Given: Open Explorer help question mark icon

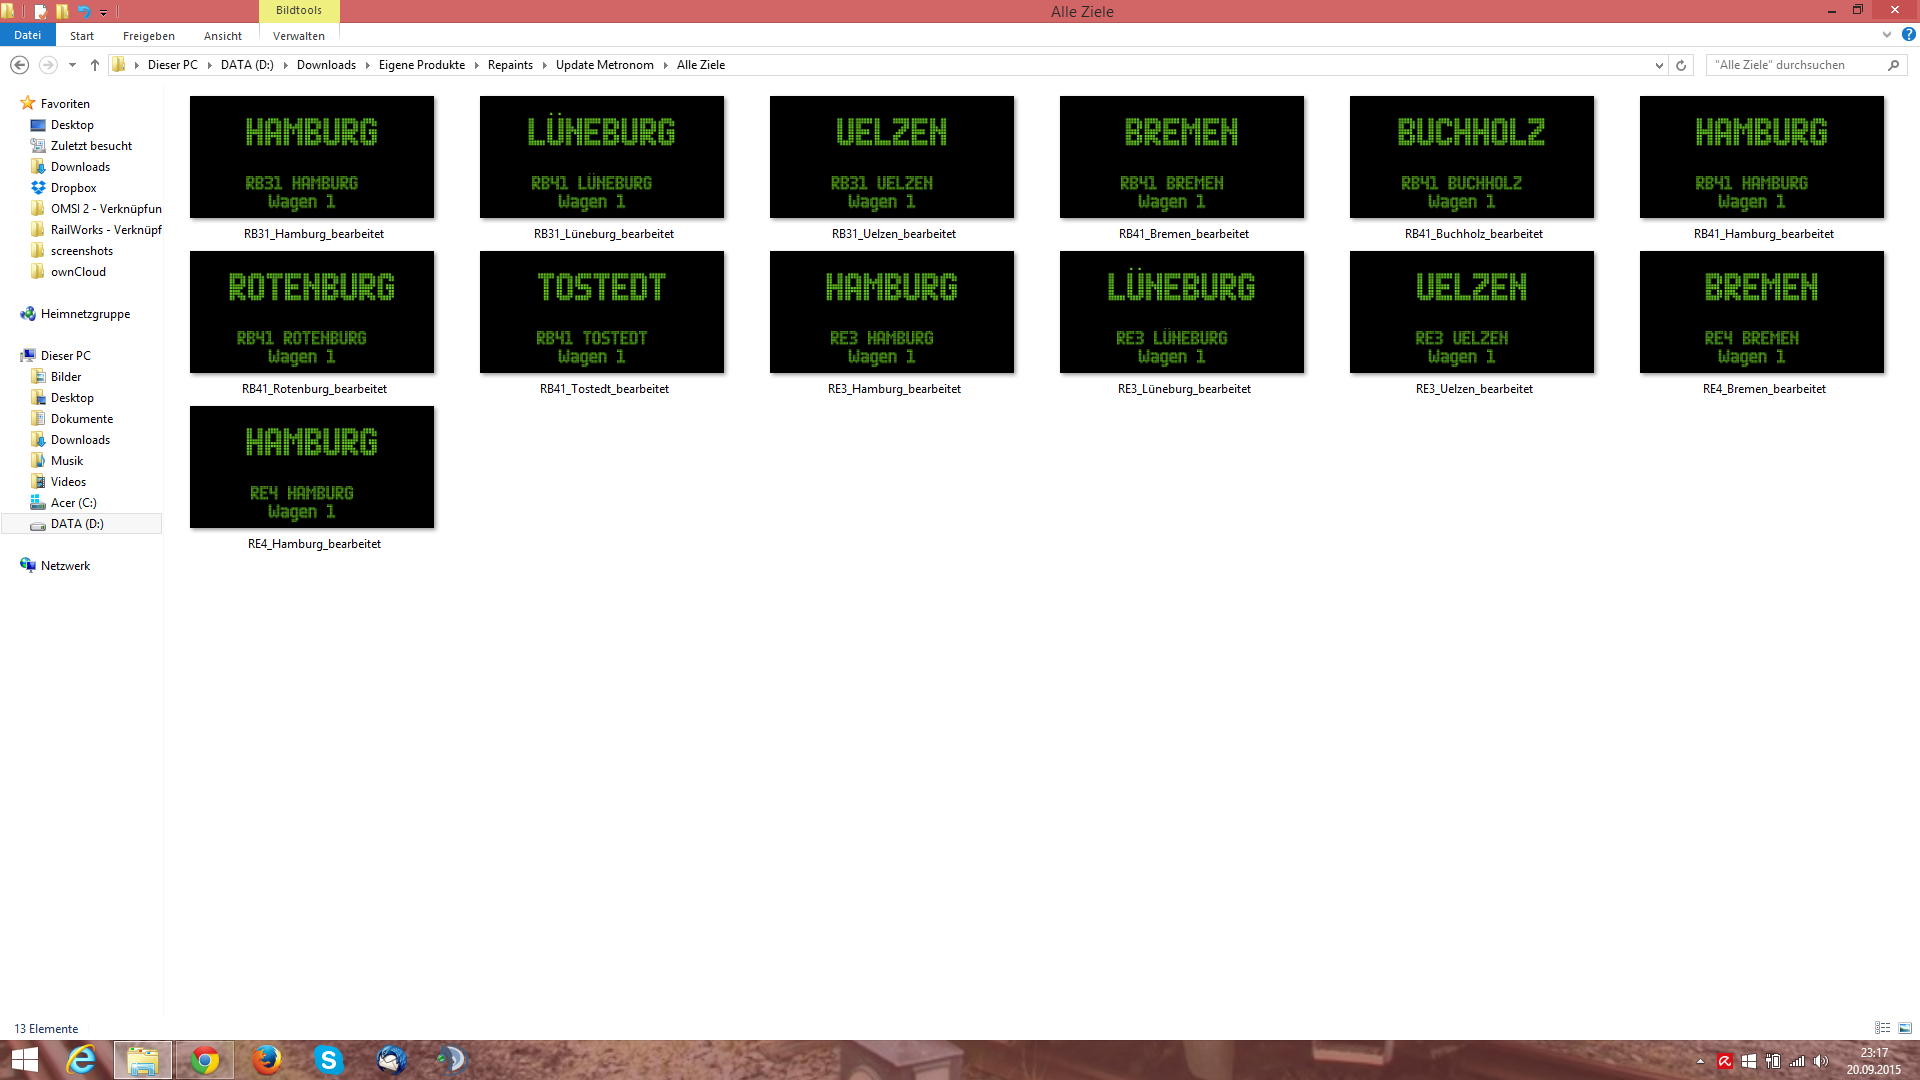Looking at the screenshot, I should [1908, 35].
